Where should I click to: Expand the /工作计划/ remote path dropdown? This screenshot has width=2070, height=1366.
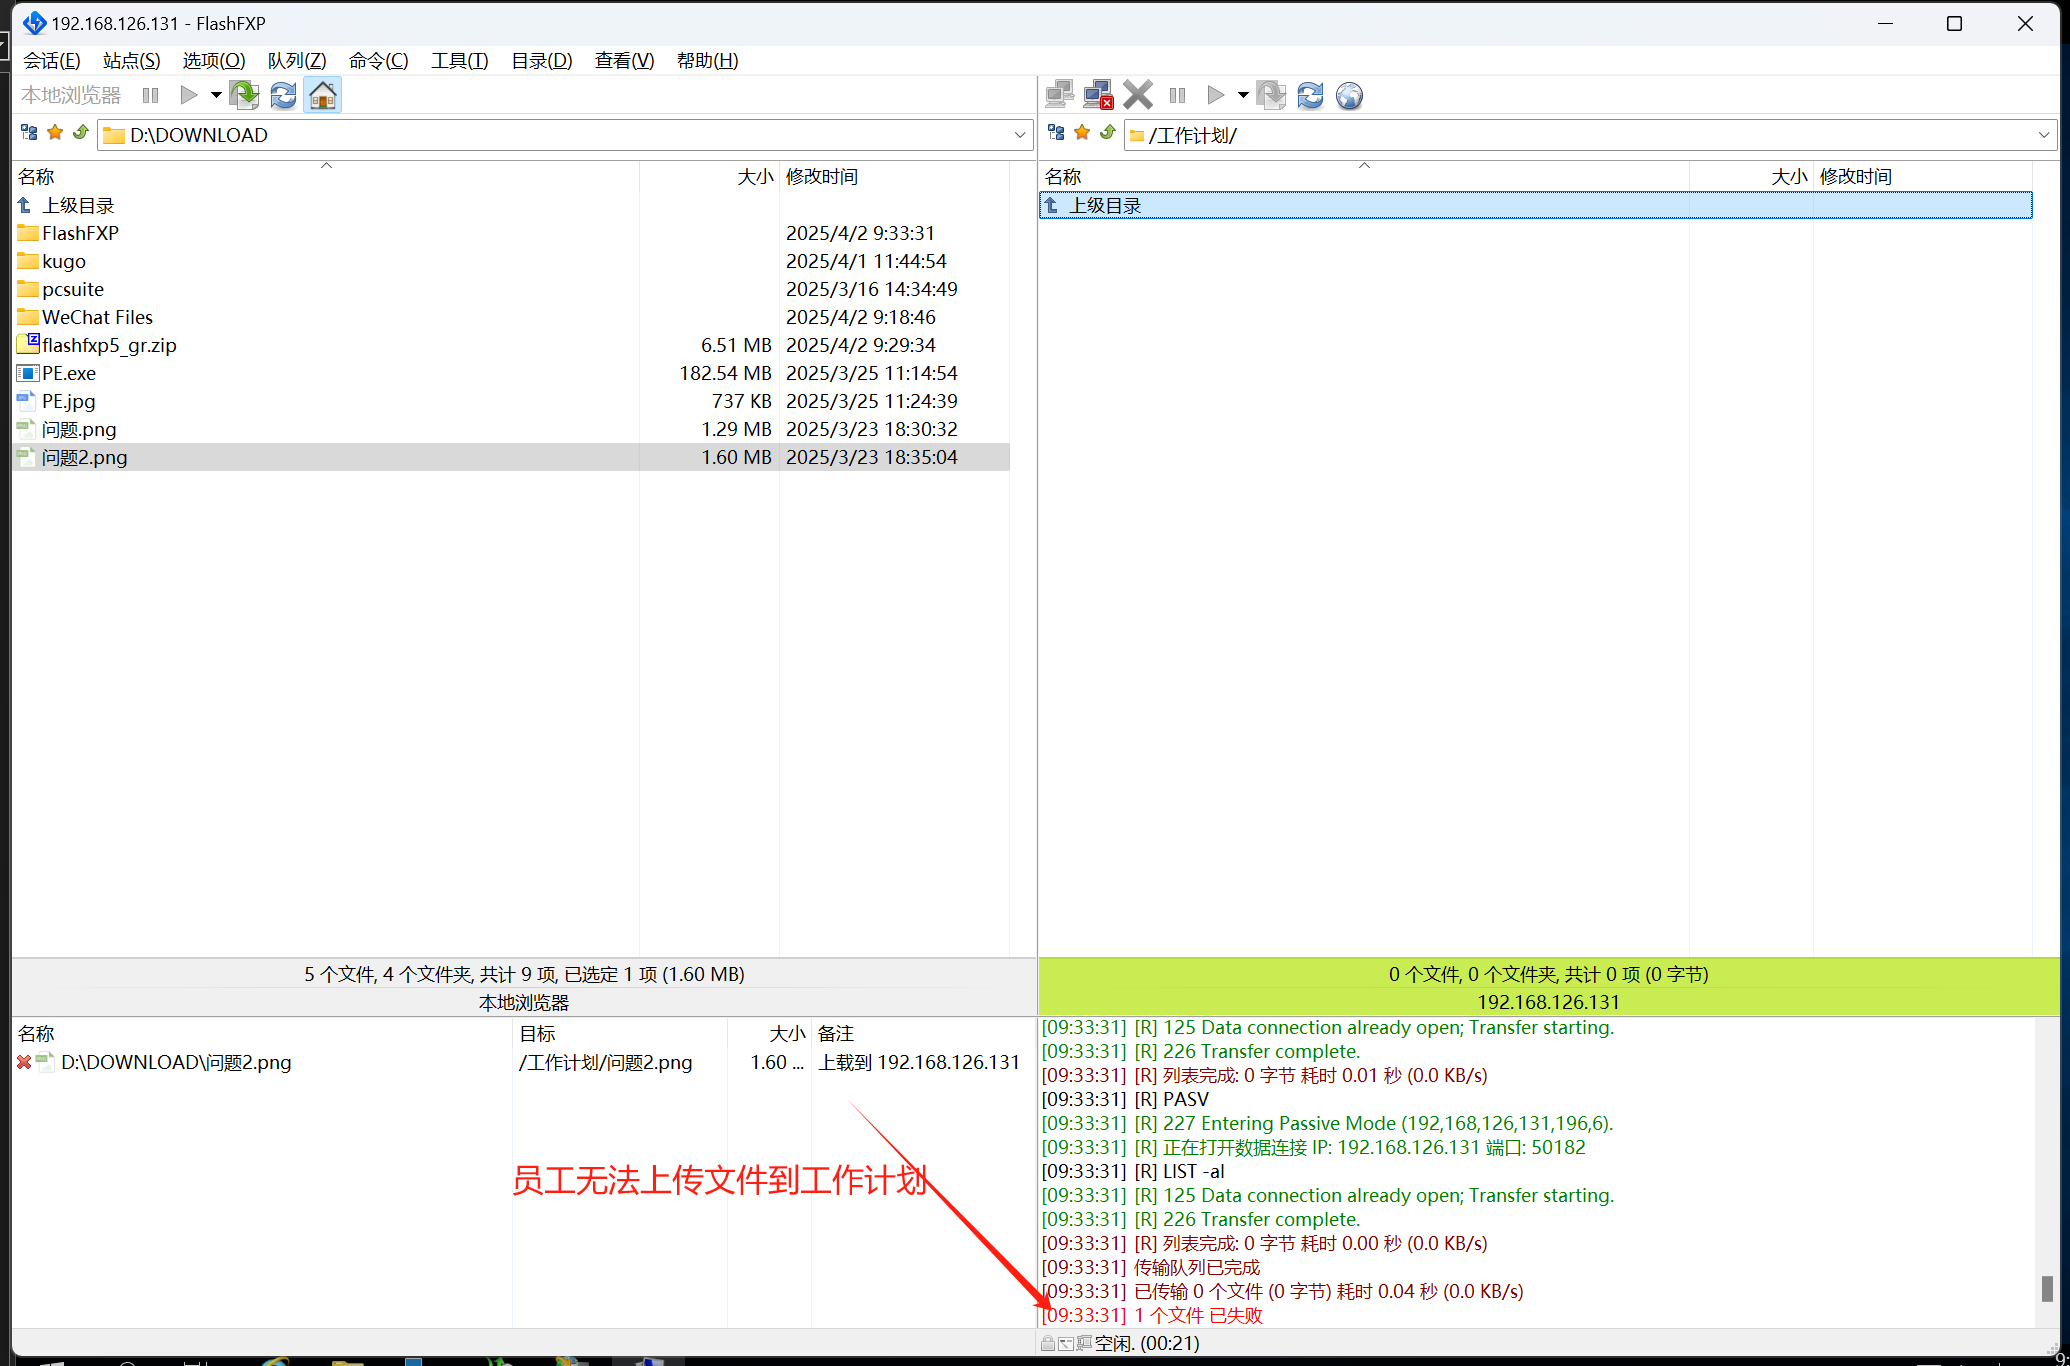pos(2044,135)
